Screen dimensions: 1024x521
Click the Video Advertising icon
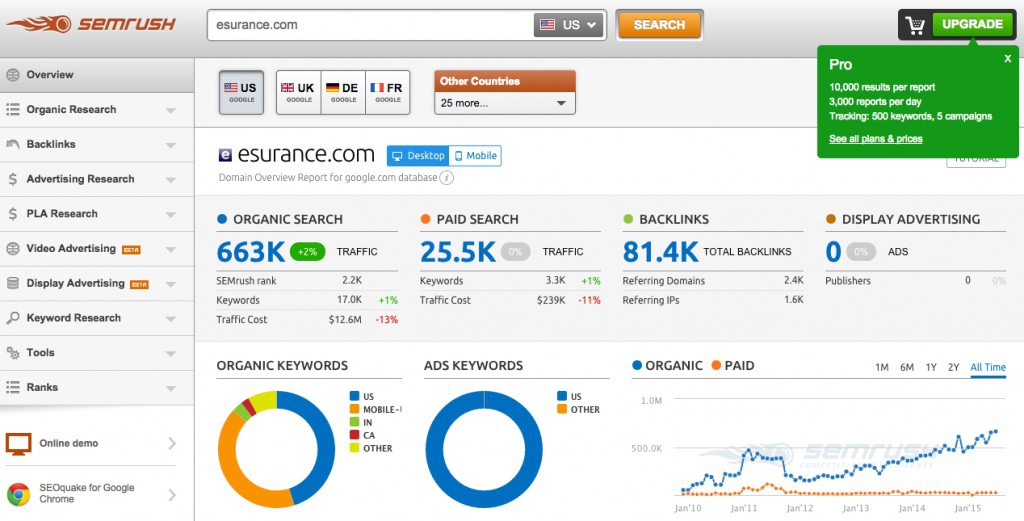[12, 249]
